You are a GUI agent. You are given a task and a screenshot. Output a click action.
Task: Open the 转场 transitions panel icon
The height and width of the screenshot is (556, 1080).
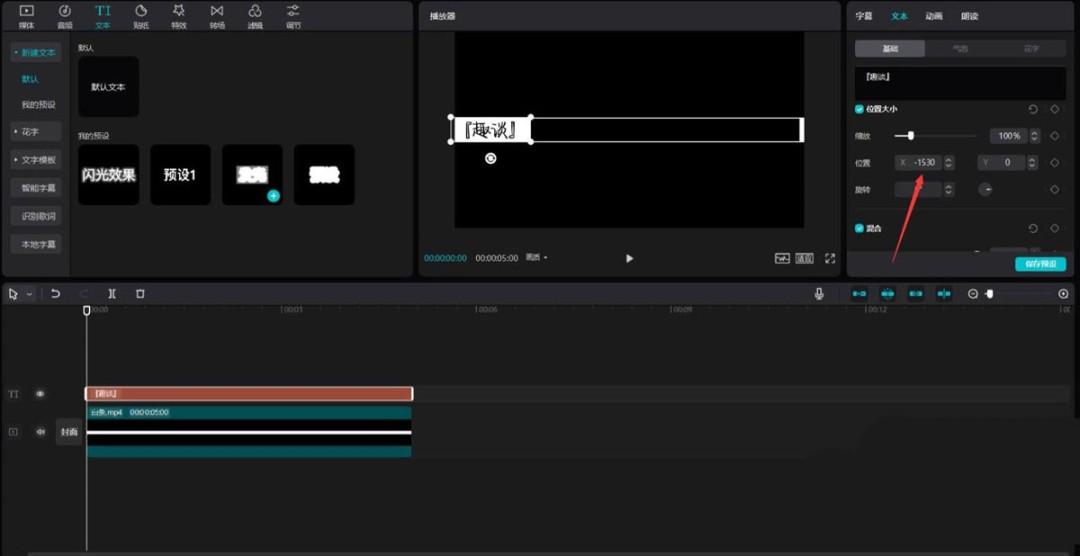click(x=217, y=15)
